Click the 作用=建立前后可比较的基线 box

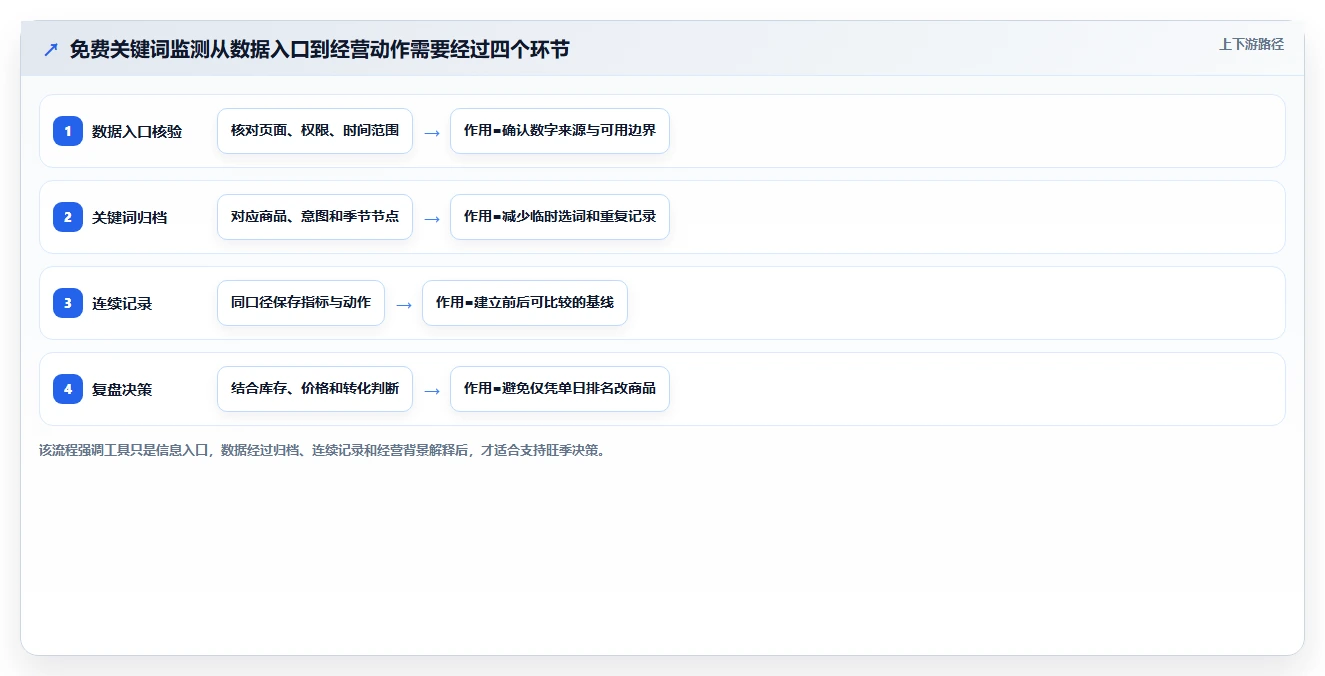(525, 303)
